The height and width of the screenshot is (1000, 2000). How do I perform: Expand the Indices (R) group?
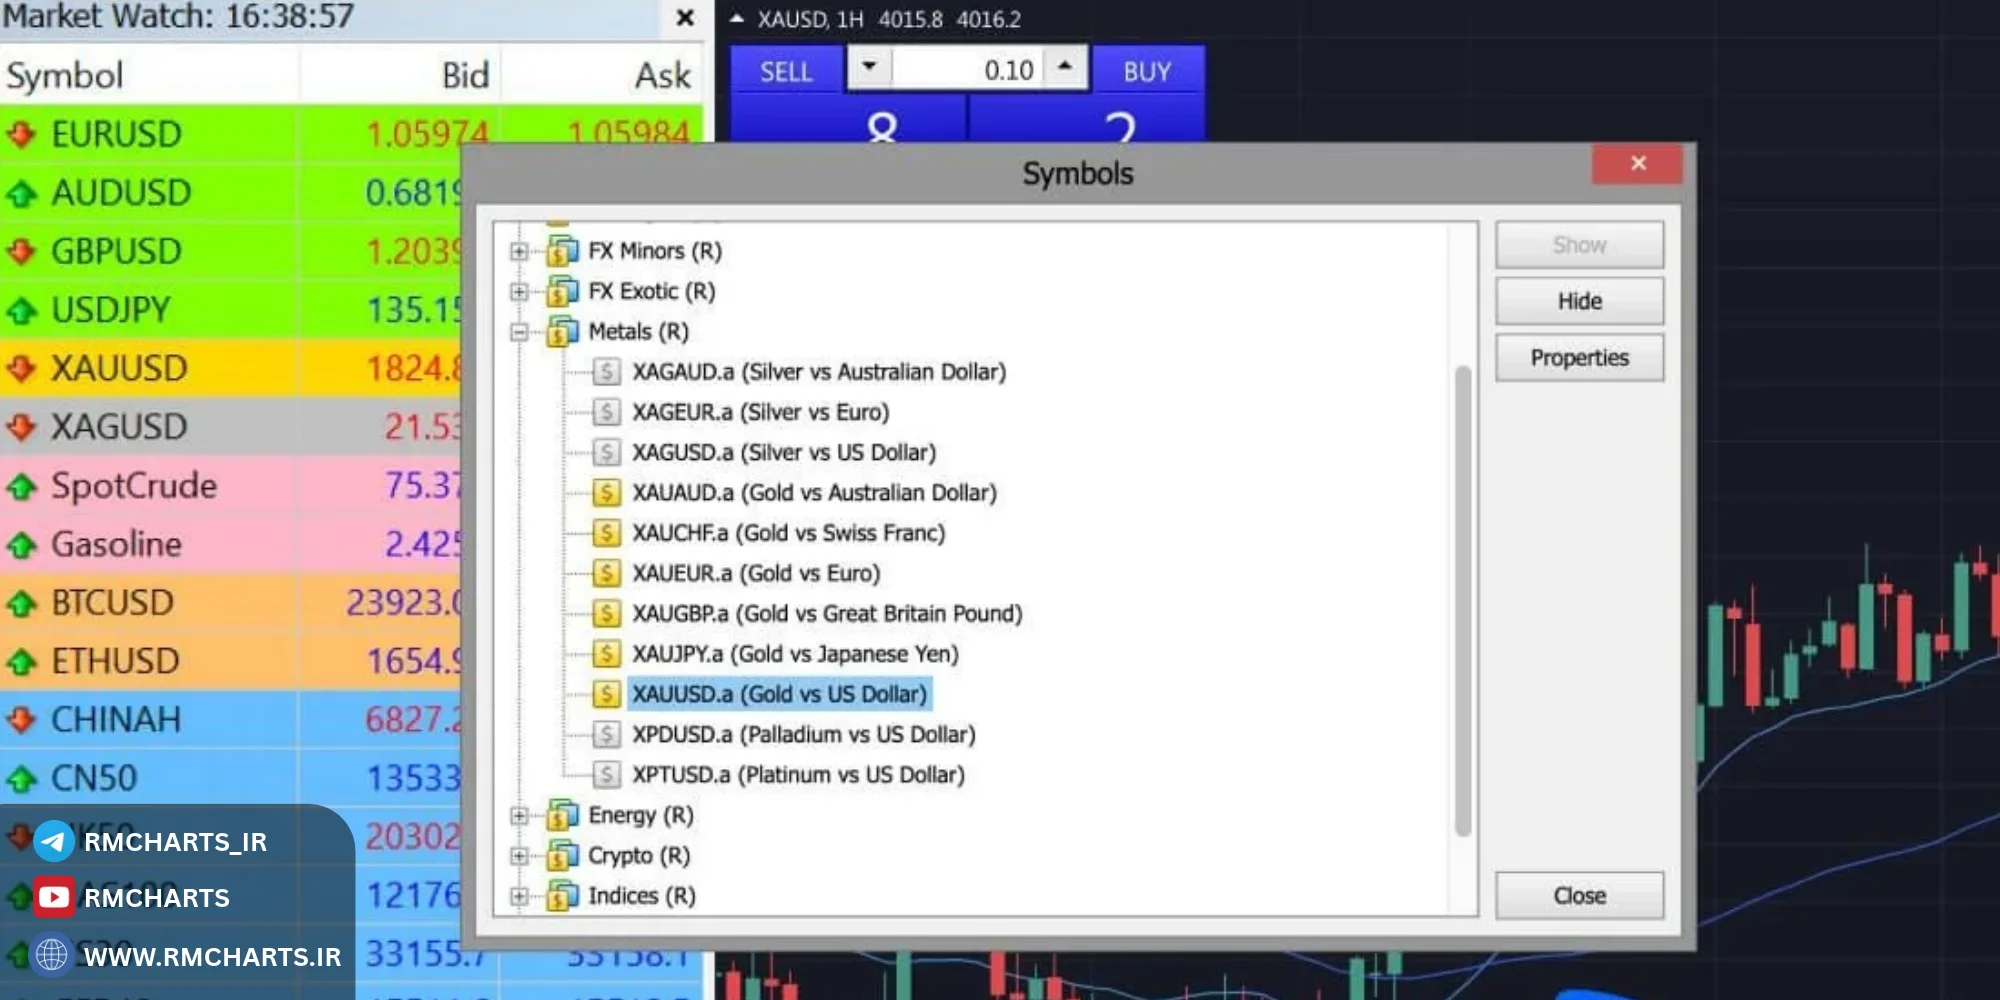point(518,897)
